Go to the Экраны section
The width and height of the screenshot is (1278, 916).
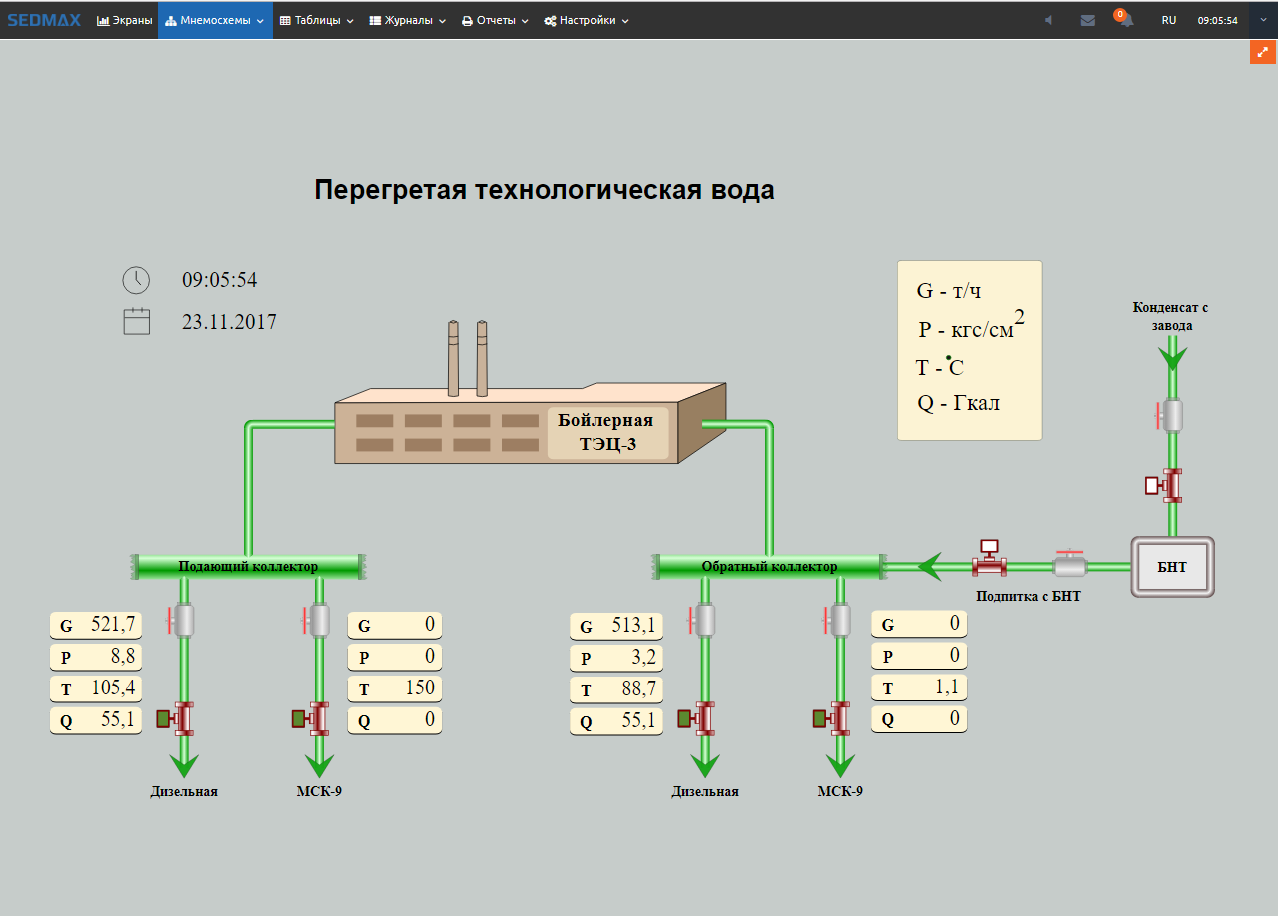(x=125, y=20)
